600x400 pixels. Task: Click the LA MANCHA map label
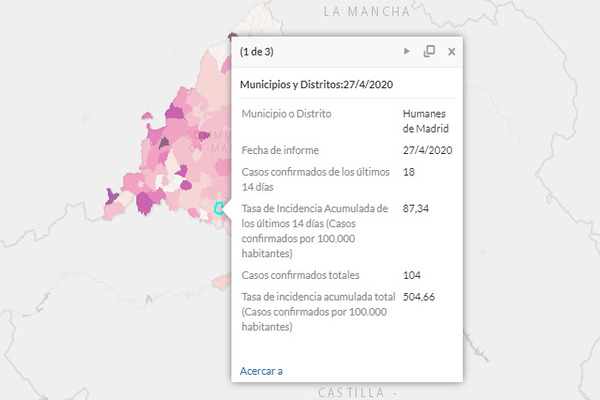[x=367, y=11]
